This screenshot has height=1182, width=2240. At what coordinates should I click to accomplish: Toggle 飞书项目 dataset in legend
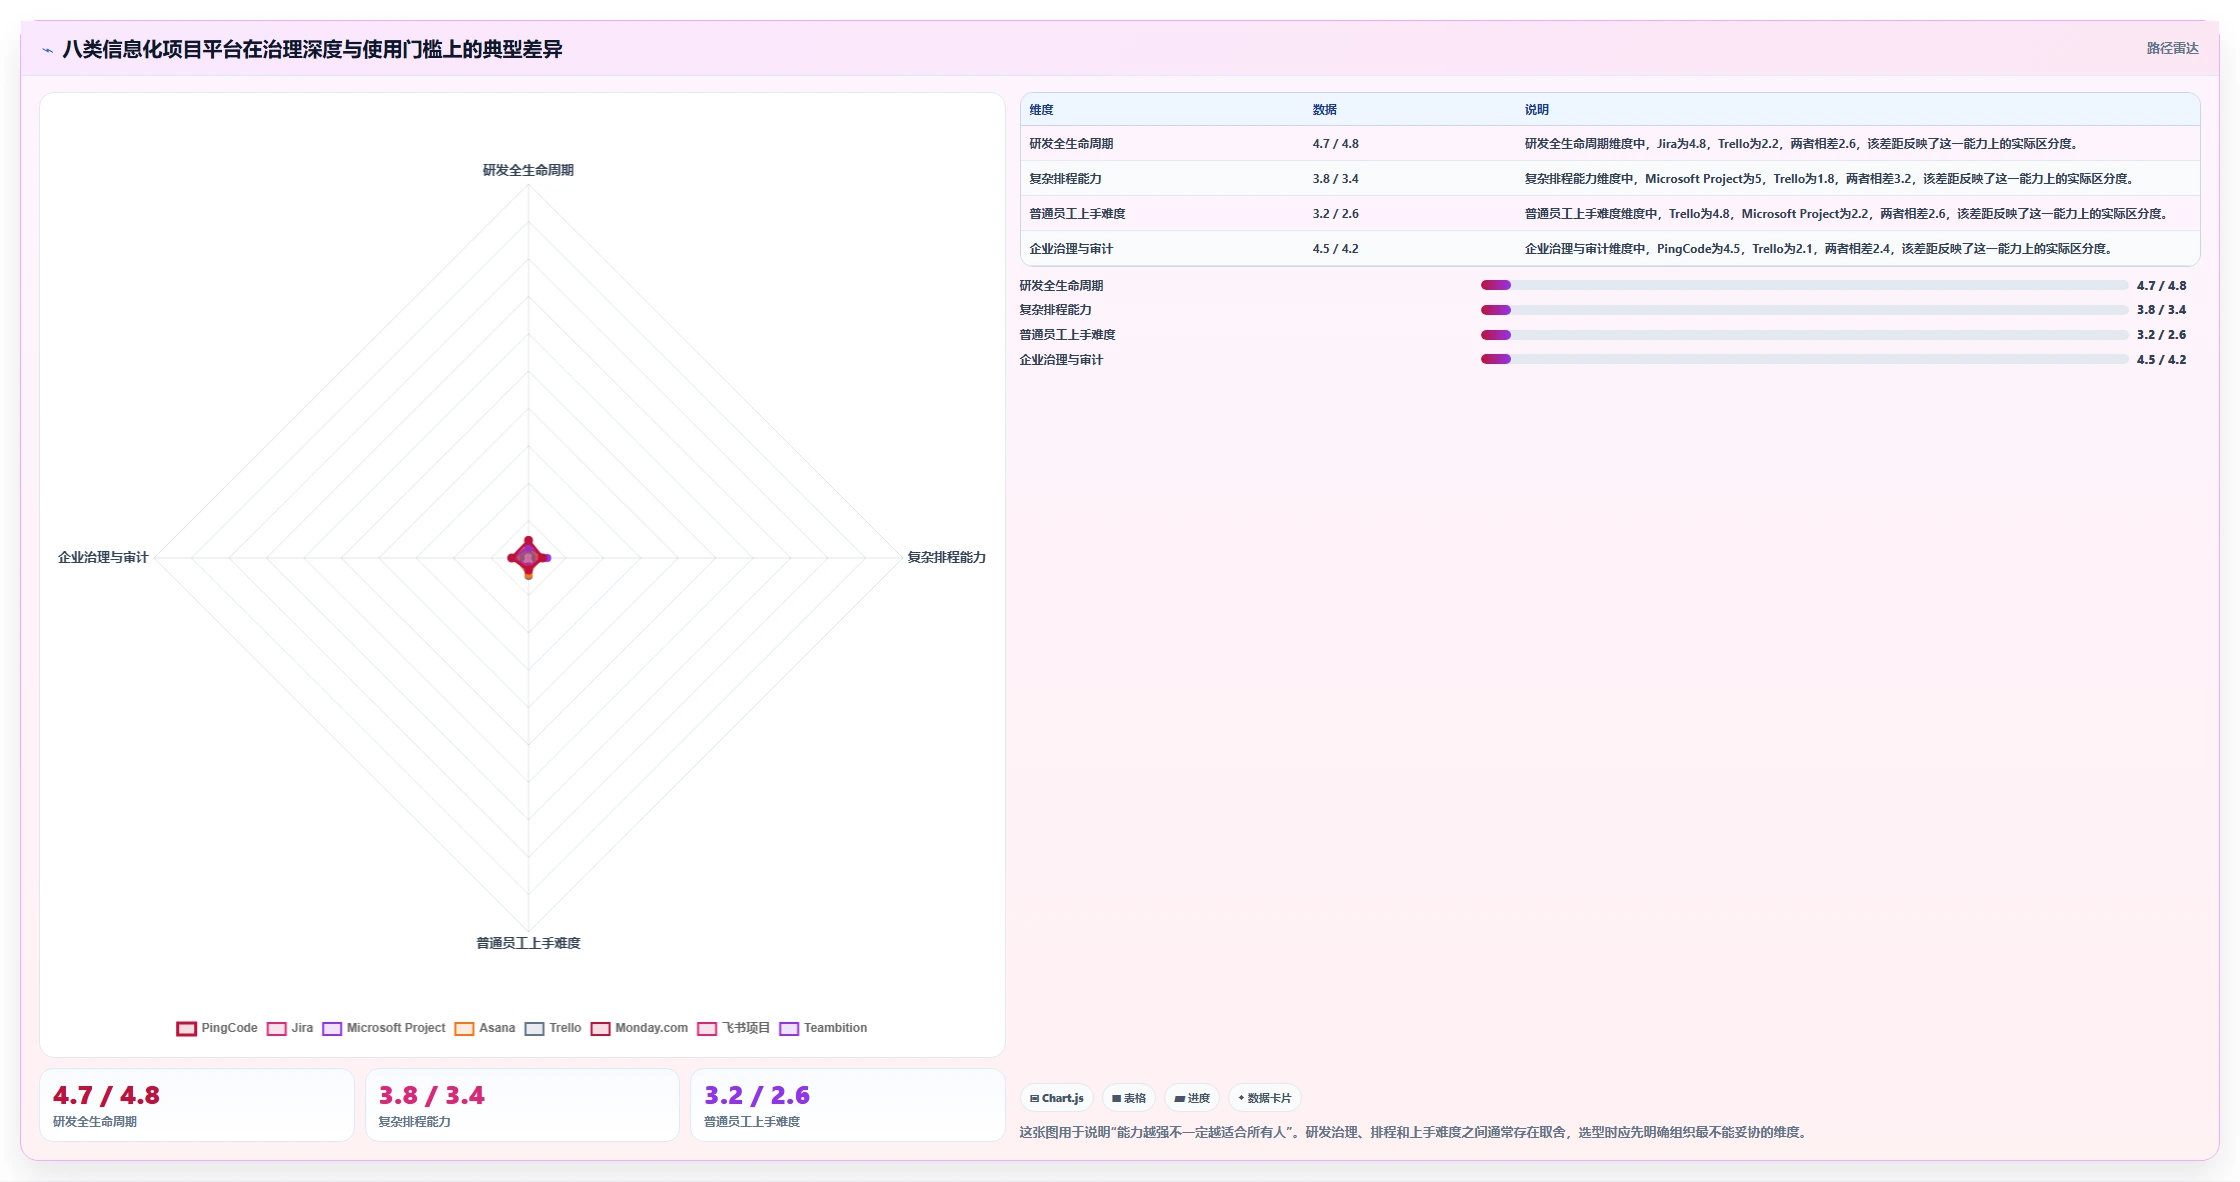[733, 1028]
